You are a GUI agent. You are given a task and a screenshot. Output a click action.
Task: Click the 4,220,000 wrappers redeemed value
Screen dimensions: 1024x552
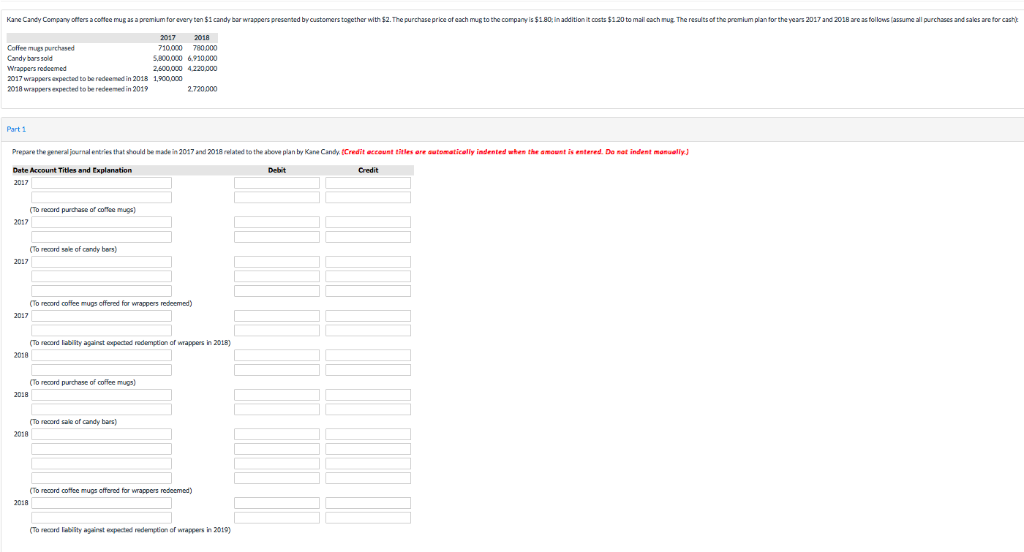tap(202, 69)
